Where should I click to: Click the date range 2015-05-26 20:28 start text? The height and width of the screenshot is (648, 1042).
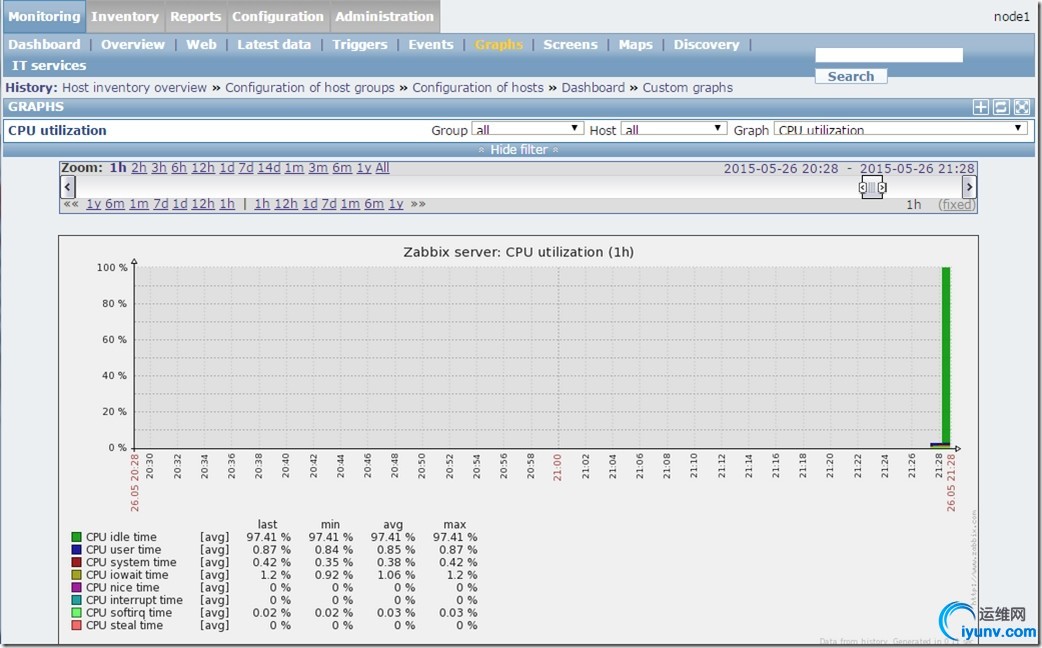pos(781,169)
